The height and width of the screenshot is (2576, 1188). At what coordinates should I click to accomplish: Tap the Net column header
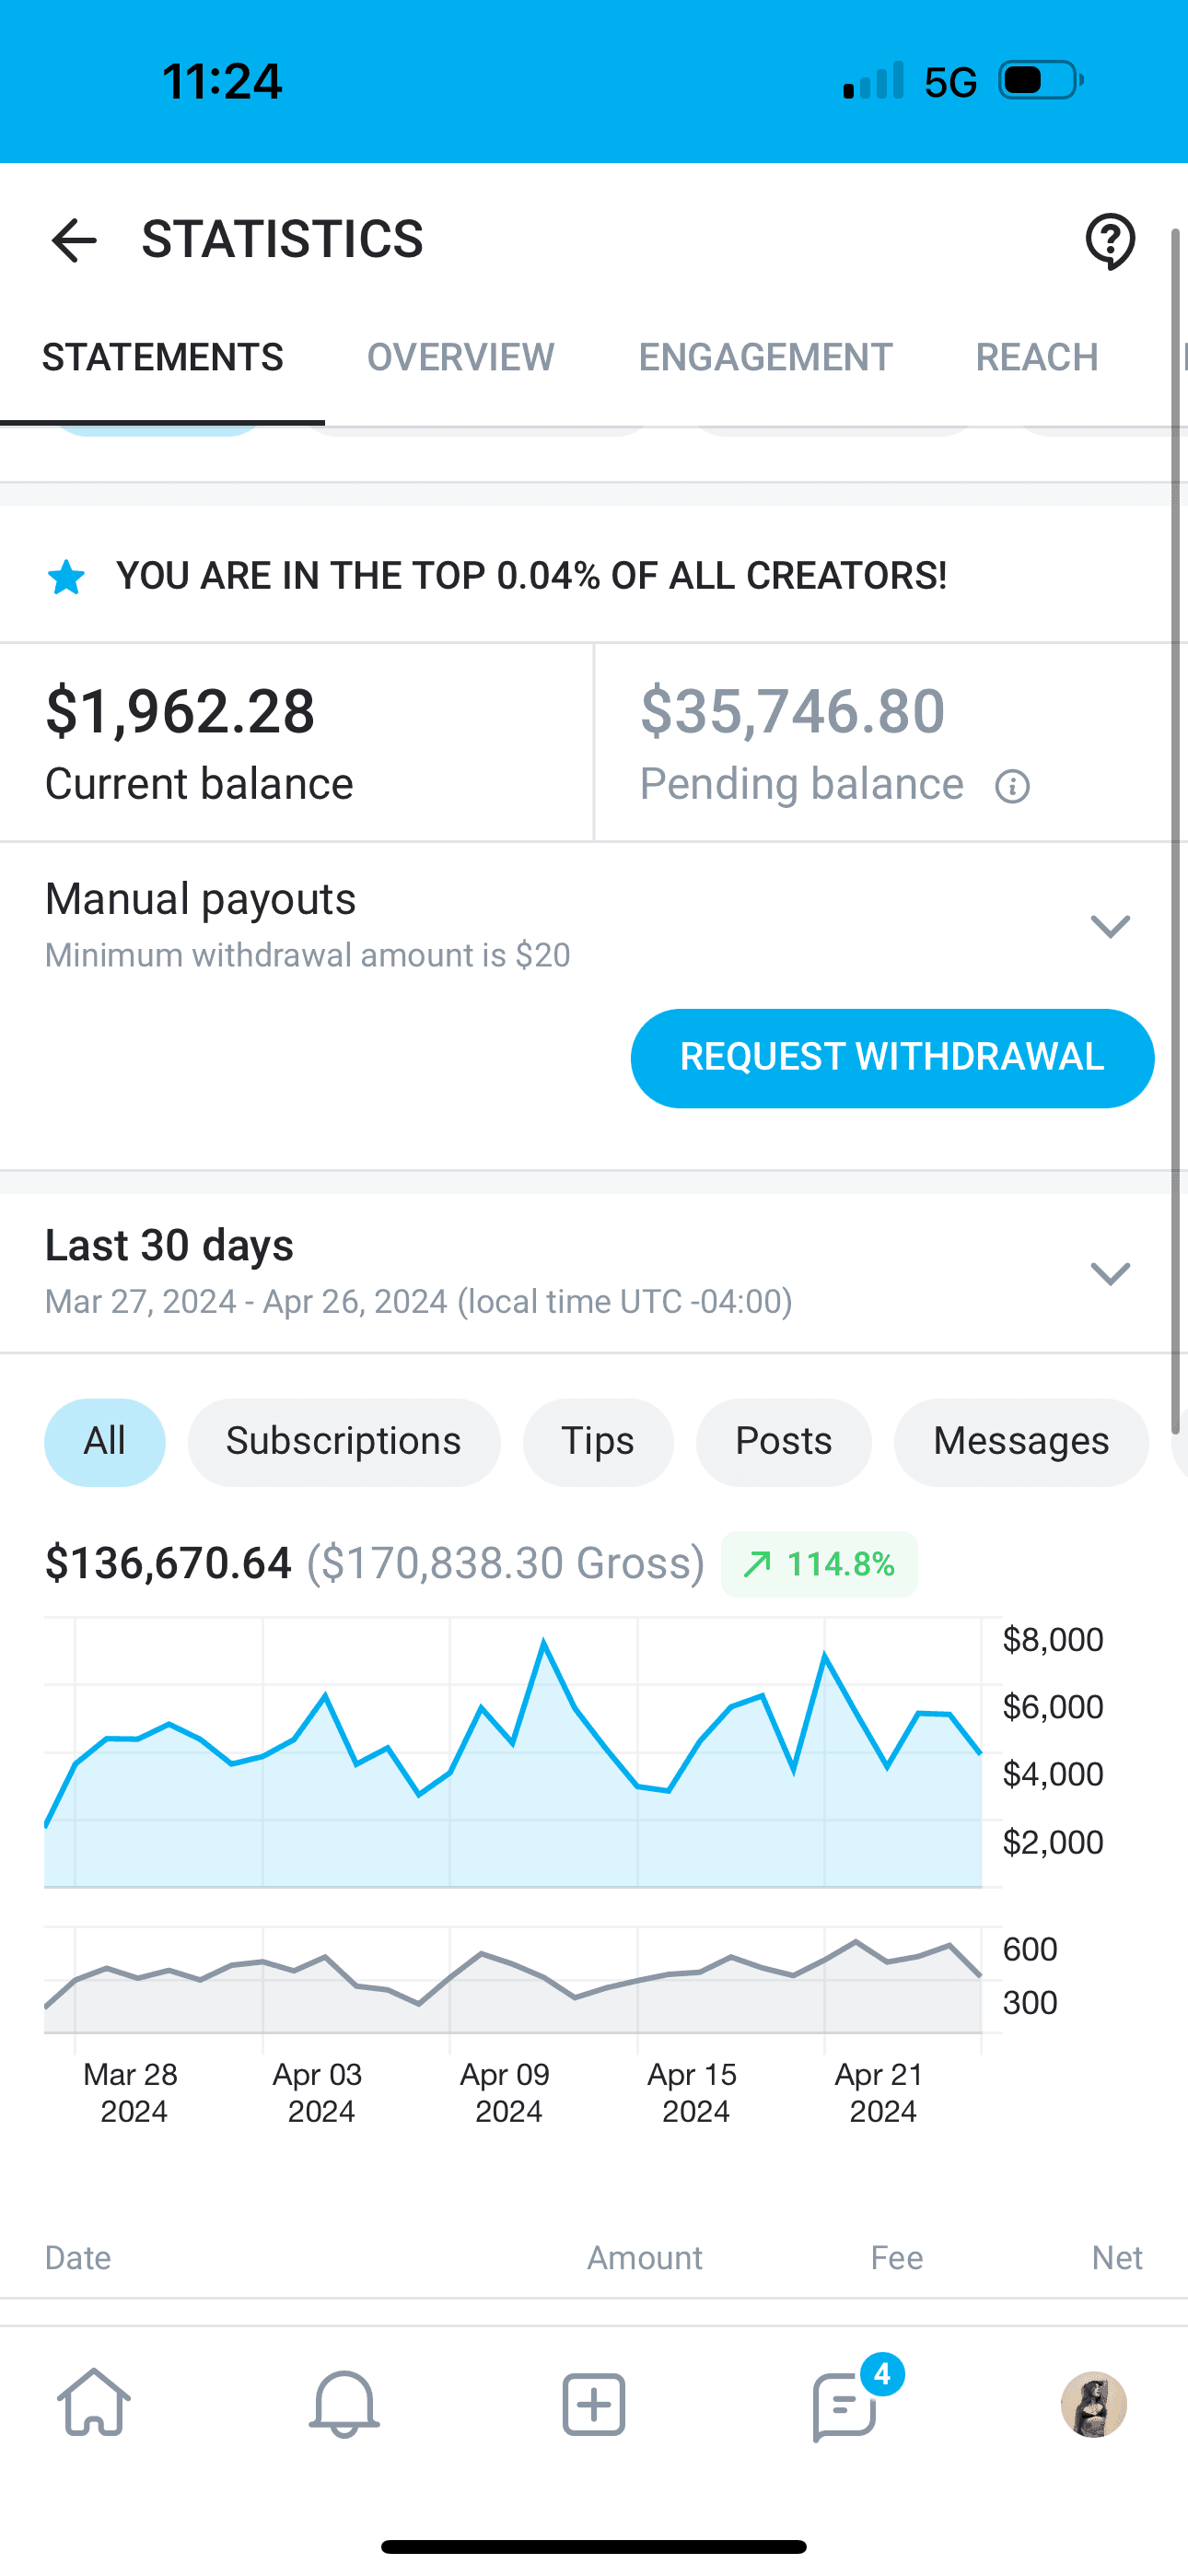pyautogui.click(x=1117, y=2258)
